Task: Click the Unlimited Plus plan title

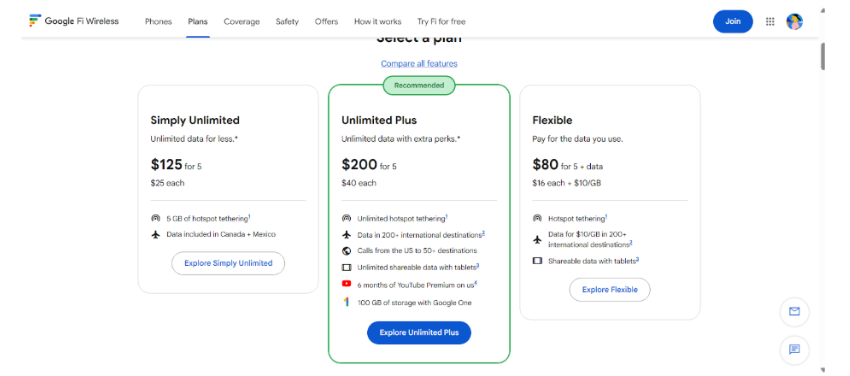Action: [x=379, y=120]
